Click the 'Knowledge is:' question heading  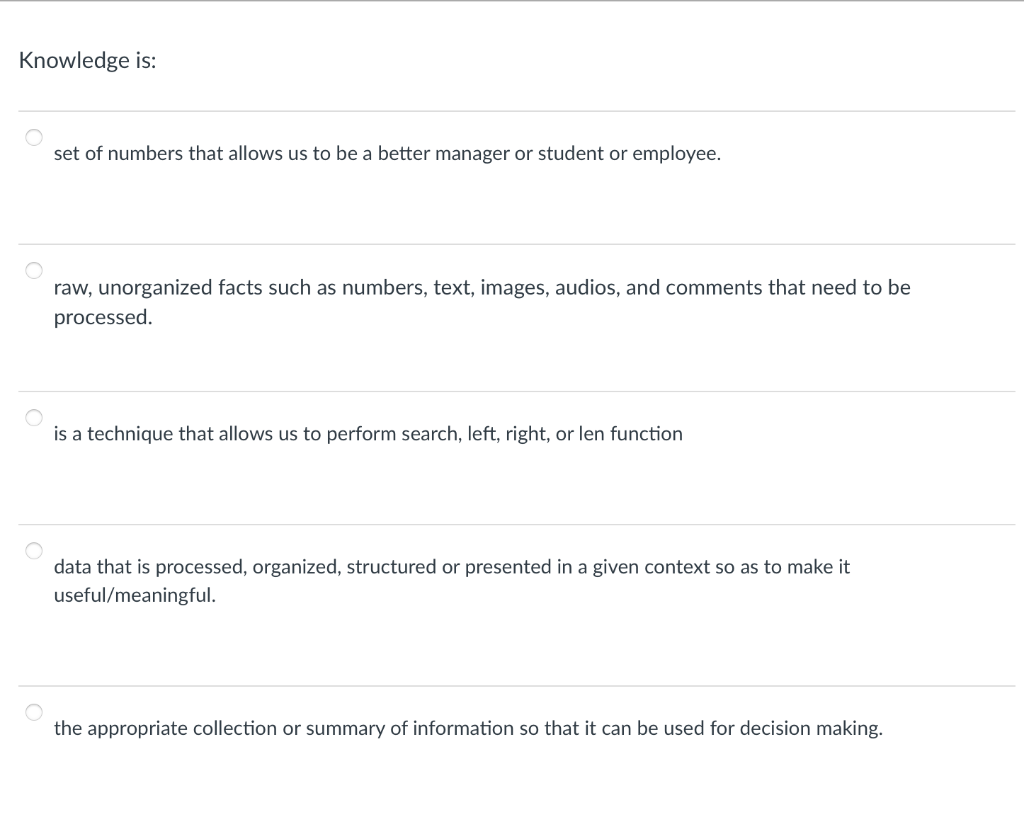coord(87,60)
